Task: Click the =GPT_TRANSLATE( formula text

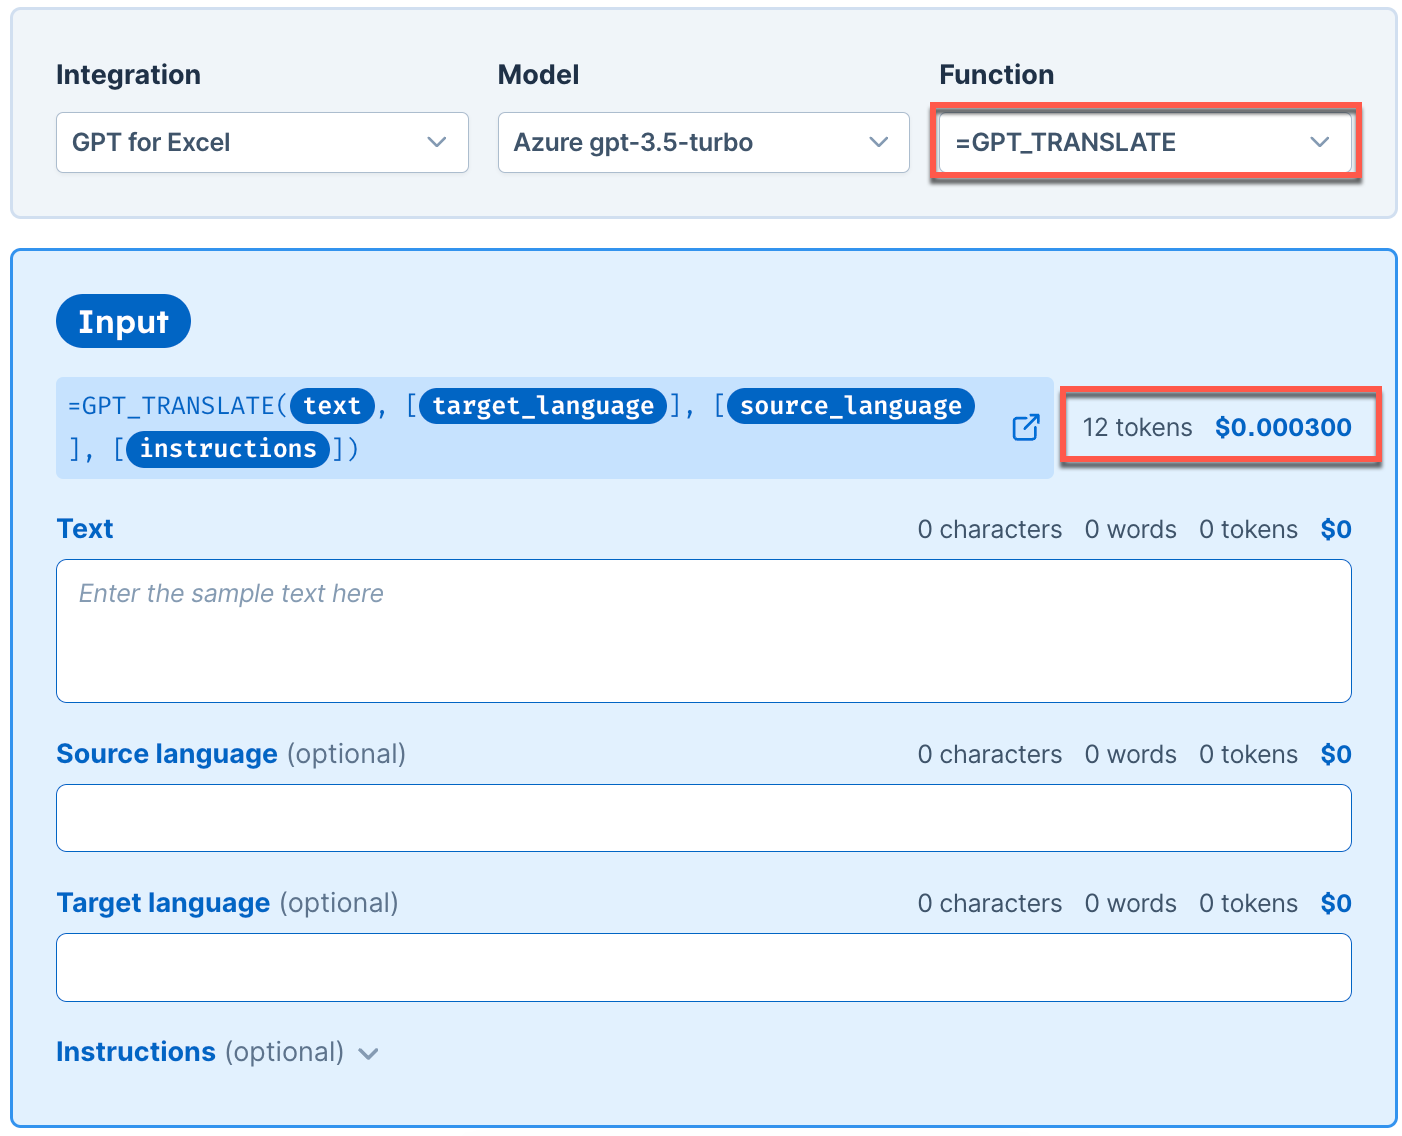Action: [178, 406]
